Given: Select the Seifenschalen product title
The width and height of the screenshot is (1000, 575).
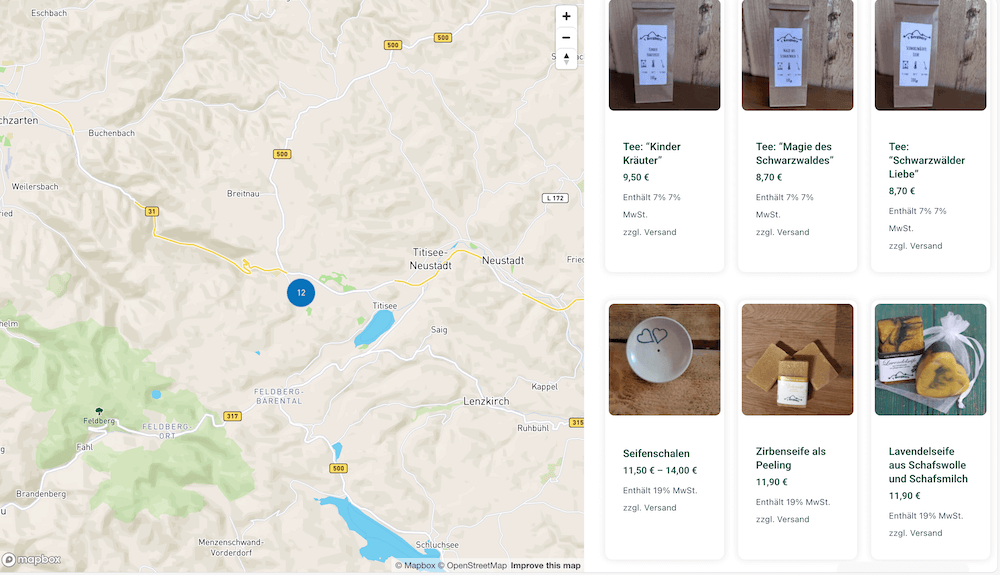Looking at the screenshot, I should coord(656,454).
